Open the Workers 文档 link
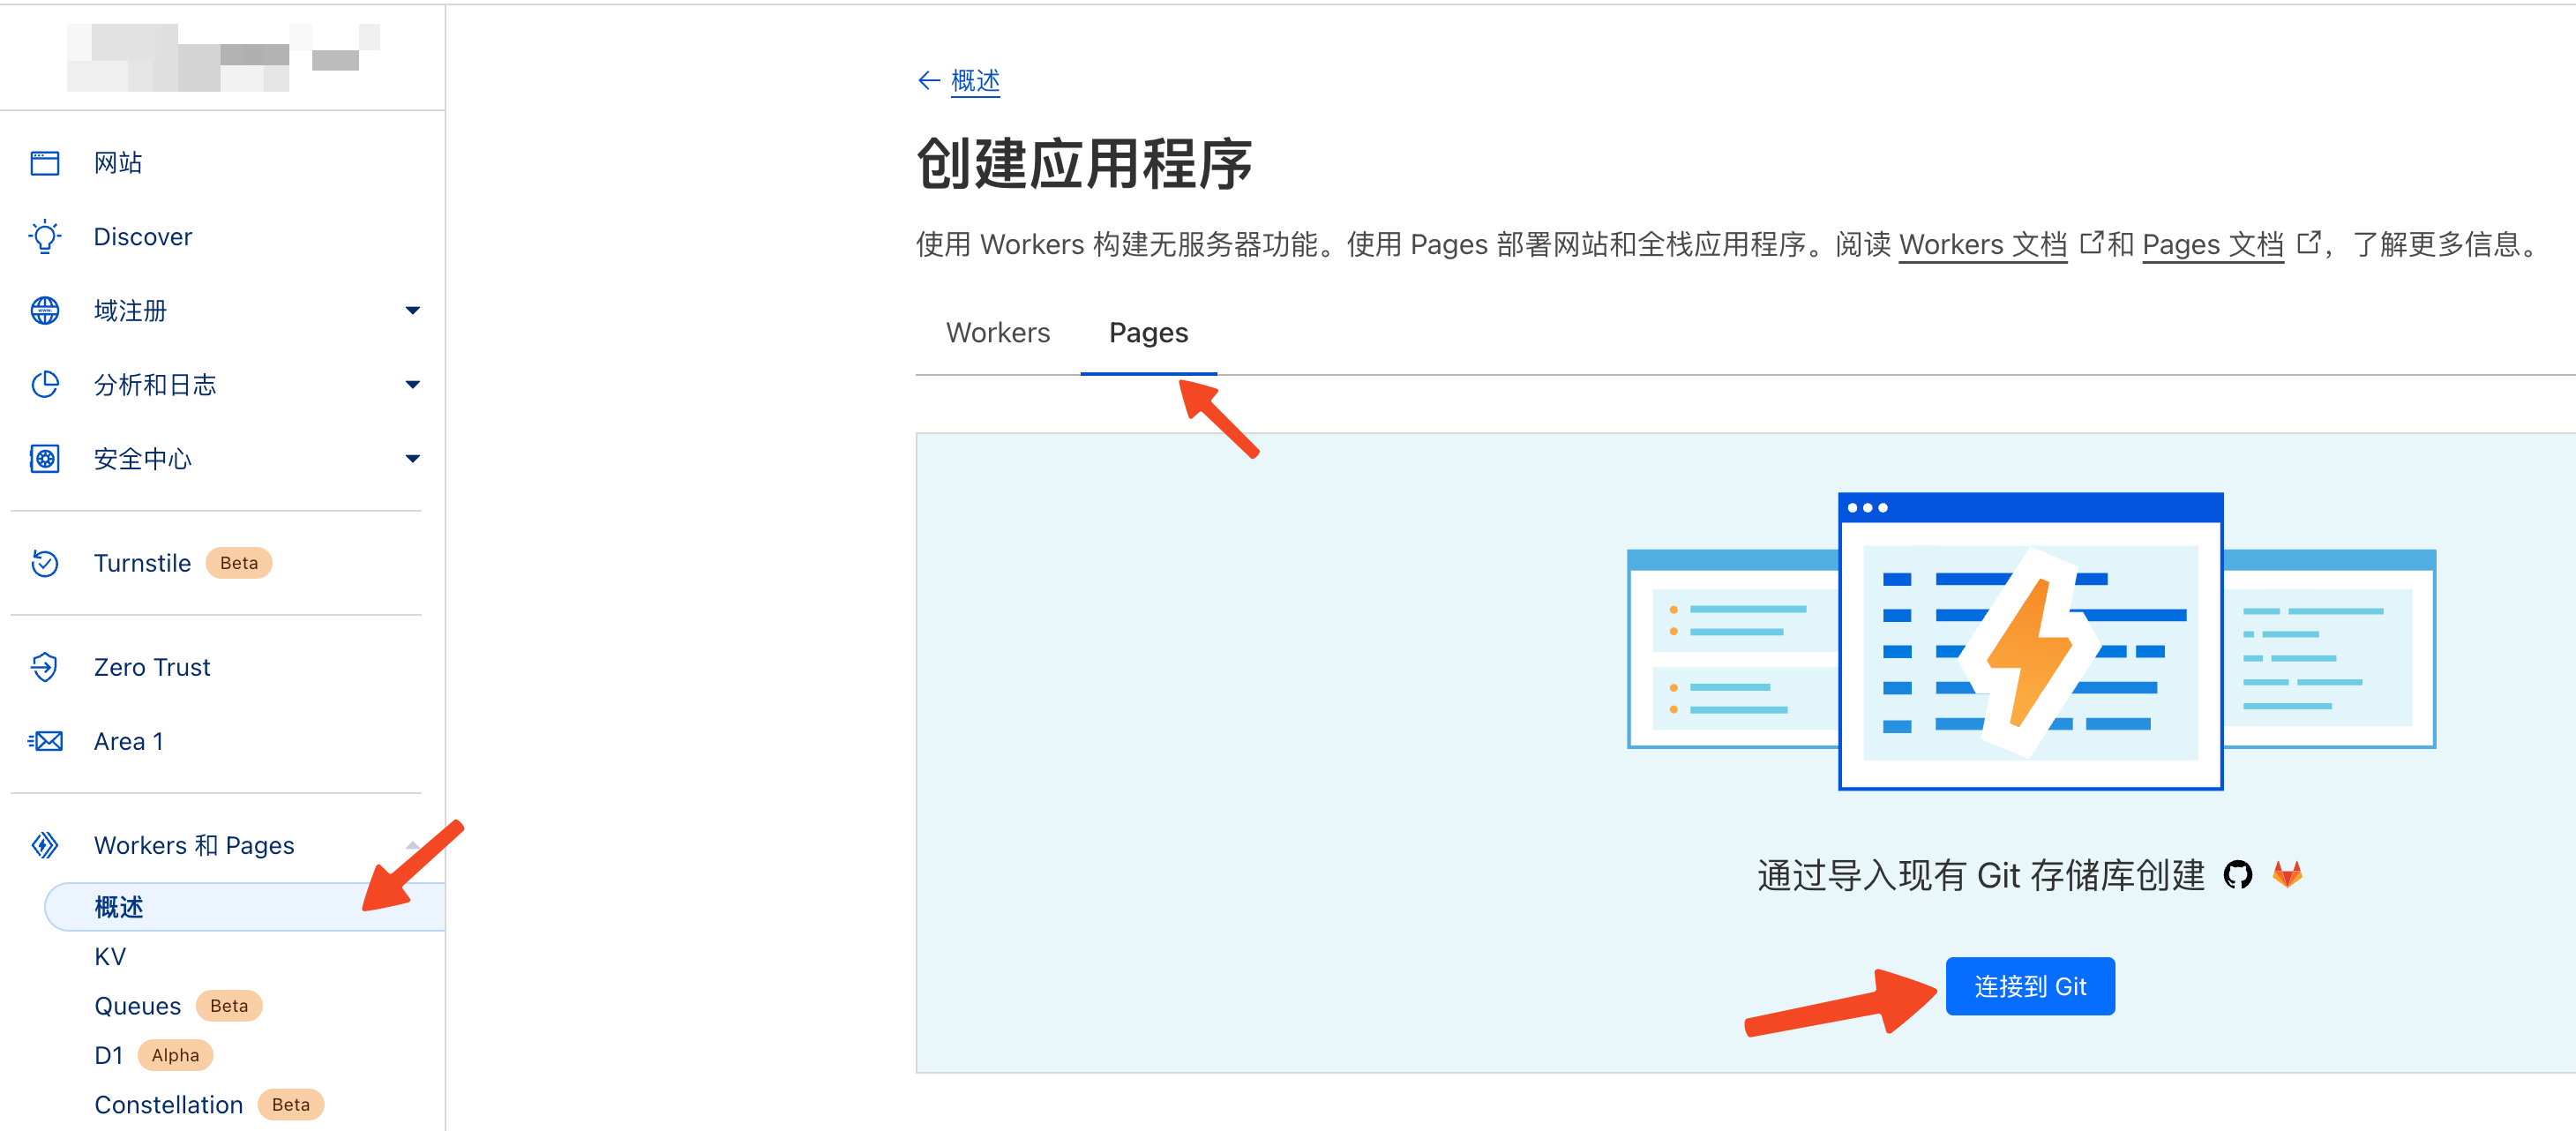 click(x=1982, y=245)
